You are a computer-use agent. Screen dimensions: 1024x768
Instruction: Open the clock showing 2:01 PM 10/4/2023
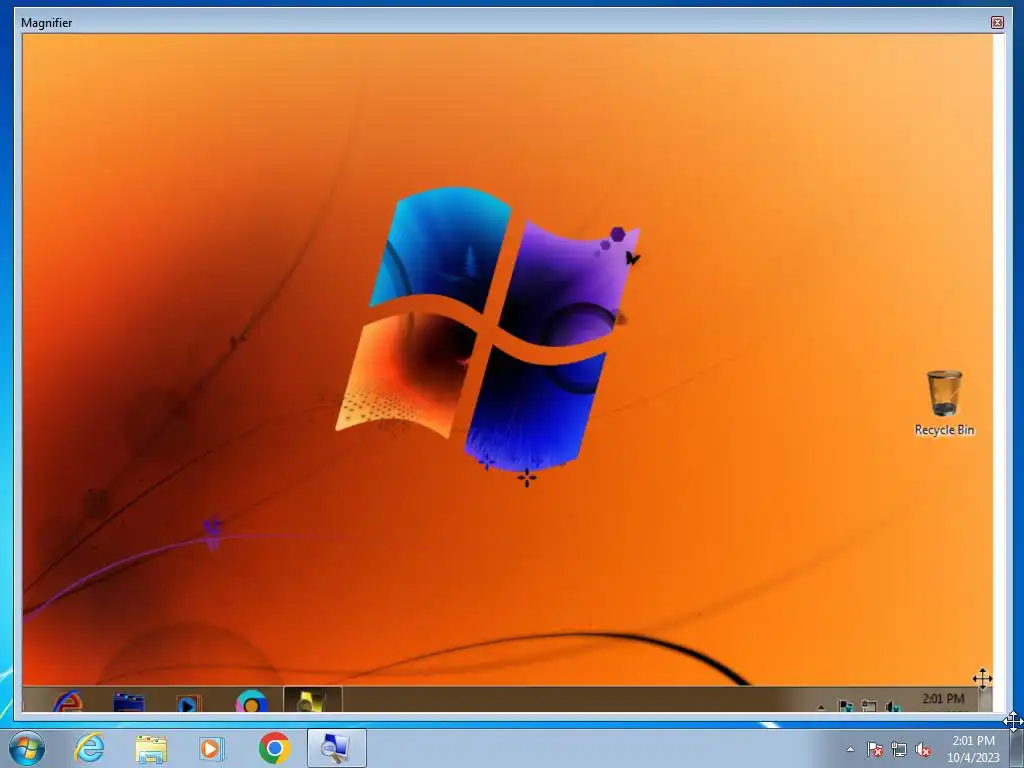click(973, 748)
